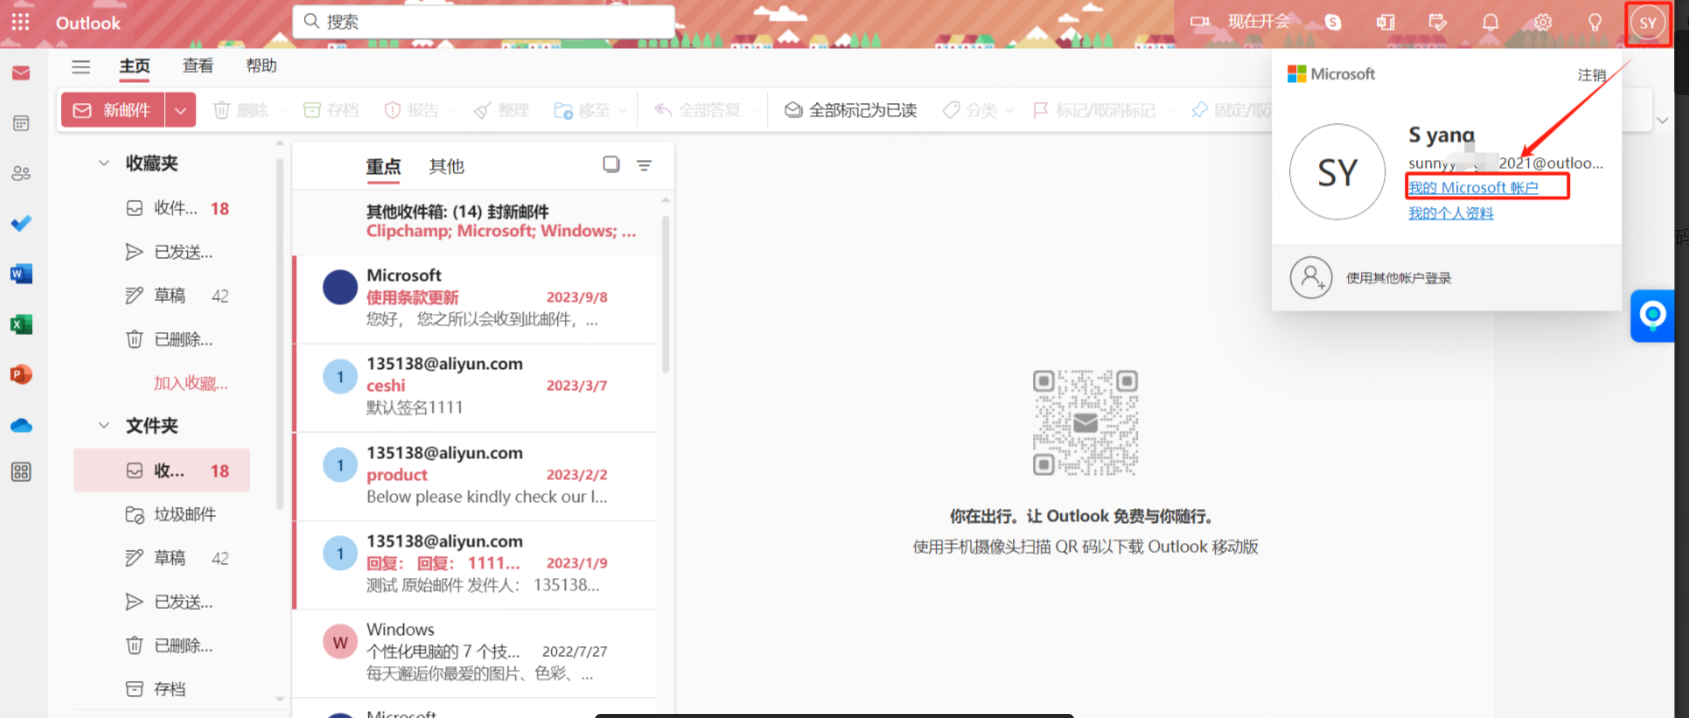Click 我的个人资料 profile link
The image size is (1689, 718).
tap(1450, 213)
